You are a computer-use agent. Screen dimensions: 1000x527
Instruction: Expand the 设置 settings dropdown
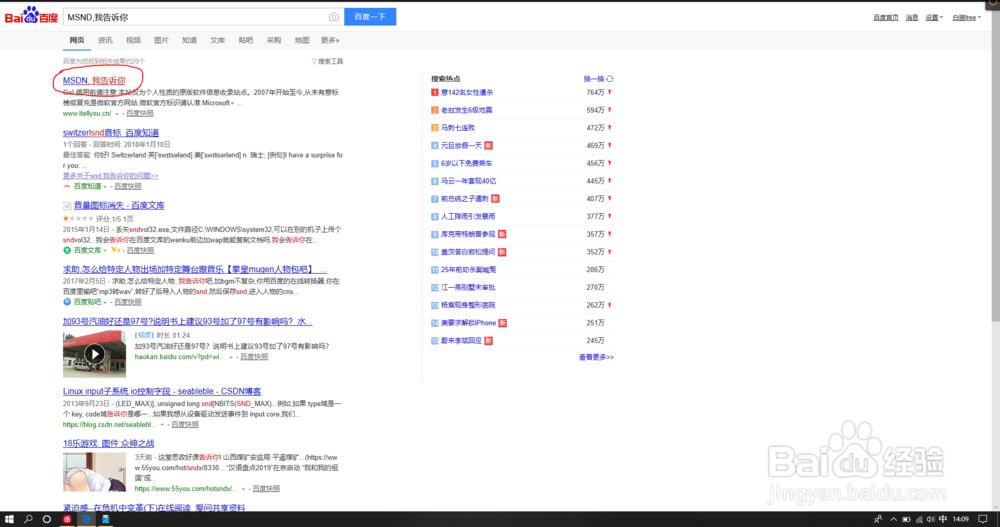click(x=934, y=18)
